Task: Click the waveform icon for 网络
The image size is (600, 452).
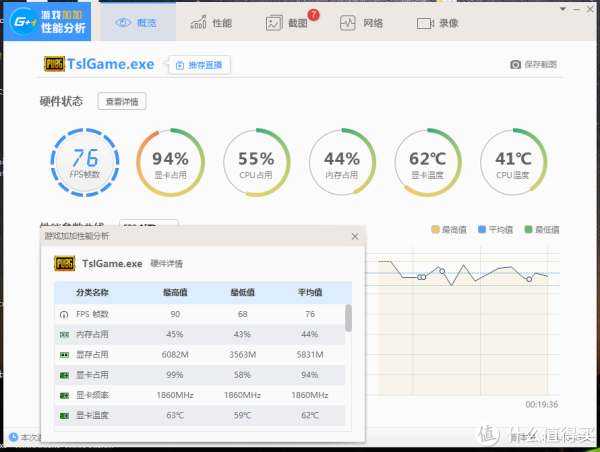Action: click(348, 23)
